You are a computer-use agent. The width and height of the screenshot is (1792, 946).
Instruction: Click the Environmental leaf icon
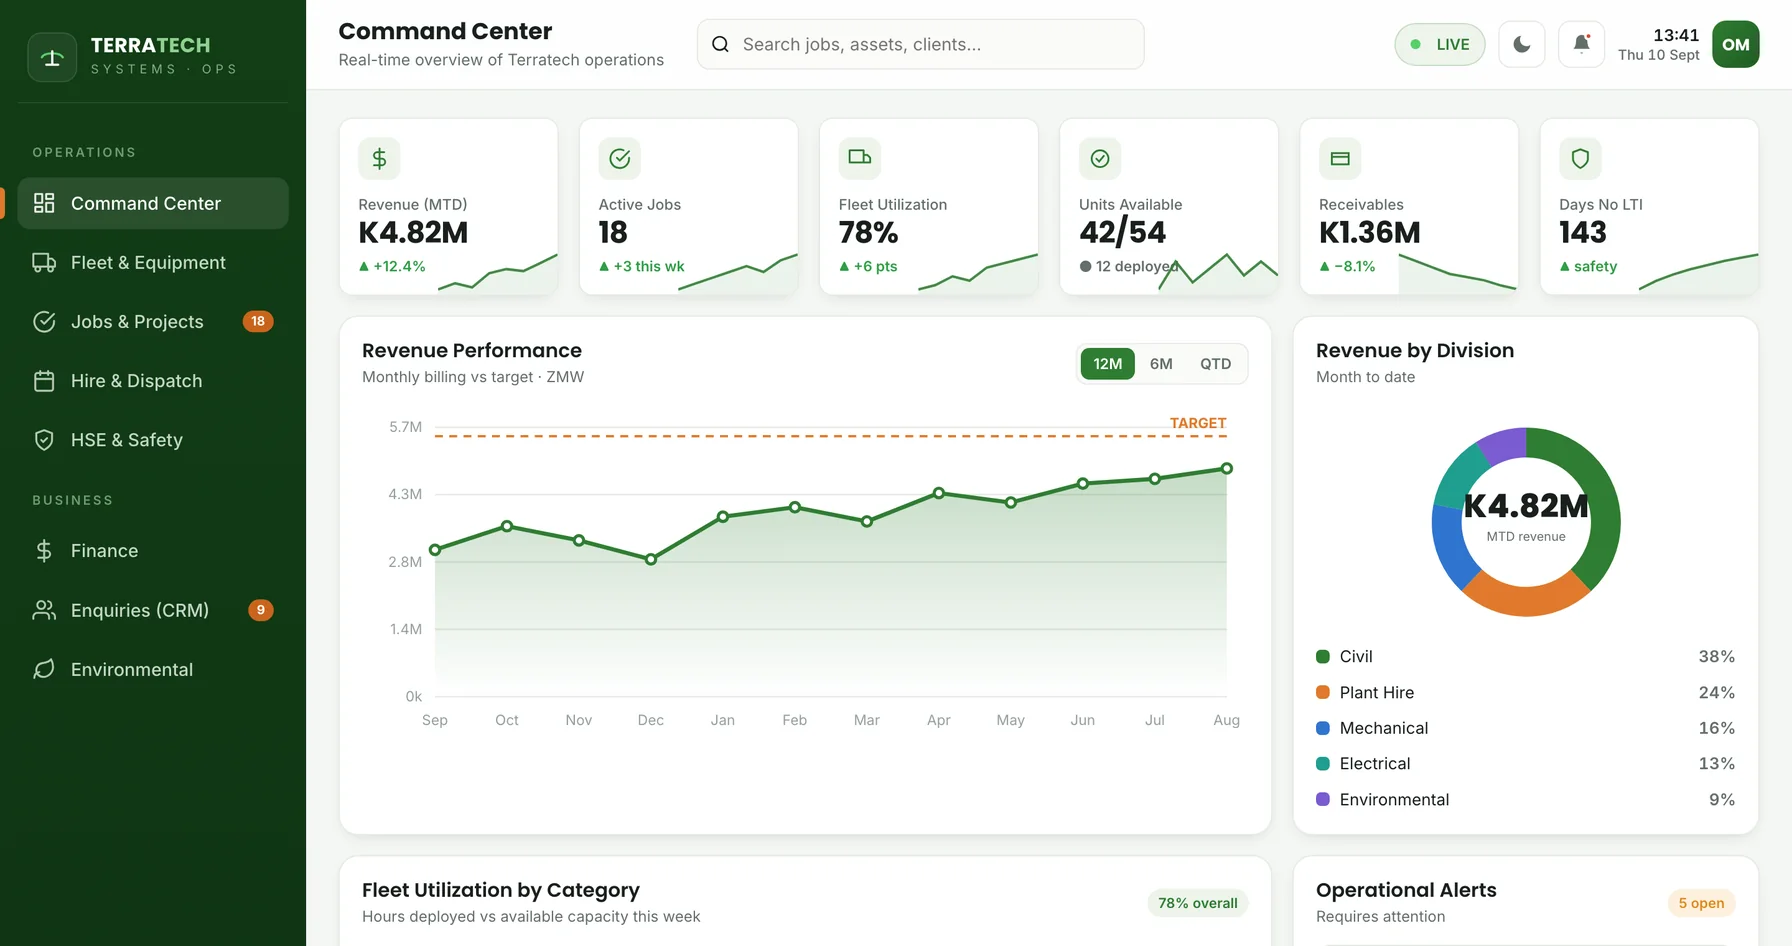(x=44, y=669)
